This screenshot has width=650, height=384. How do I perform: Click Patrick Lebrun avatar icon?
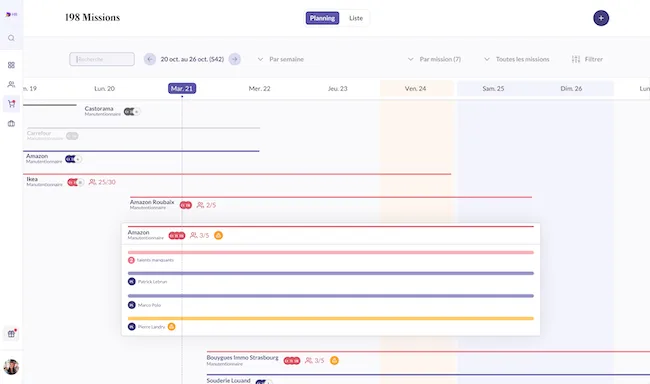[x=132, y=282]
